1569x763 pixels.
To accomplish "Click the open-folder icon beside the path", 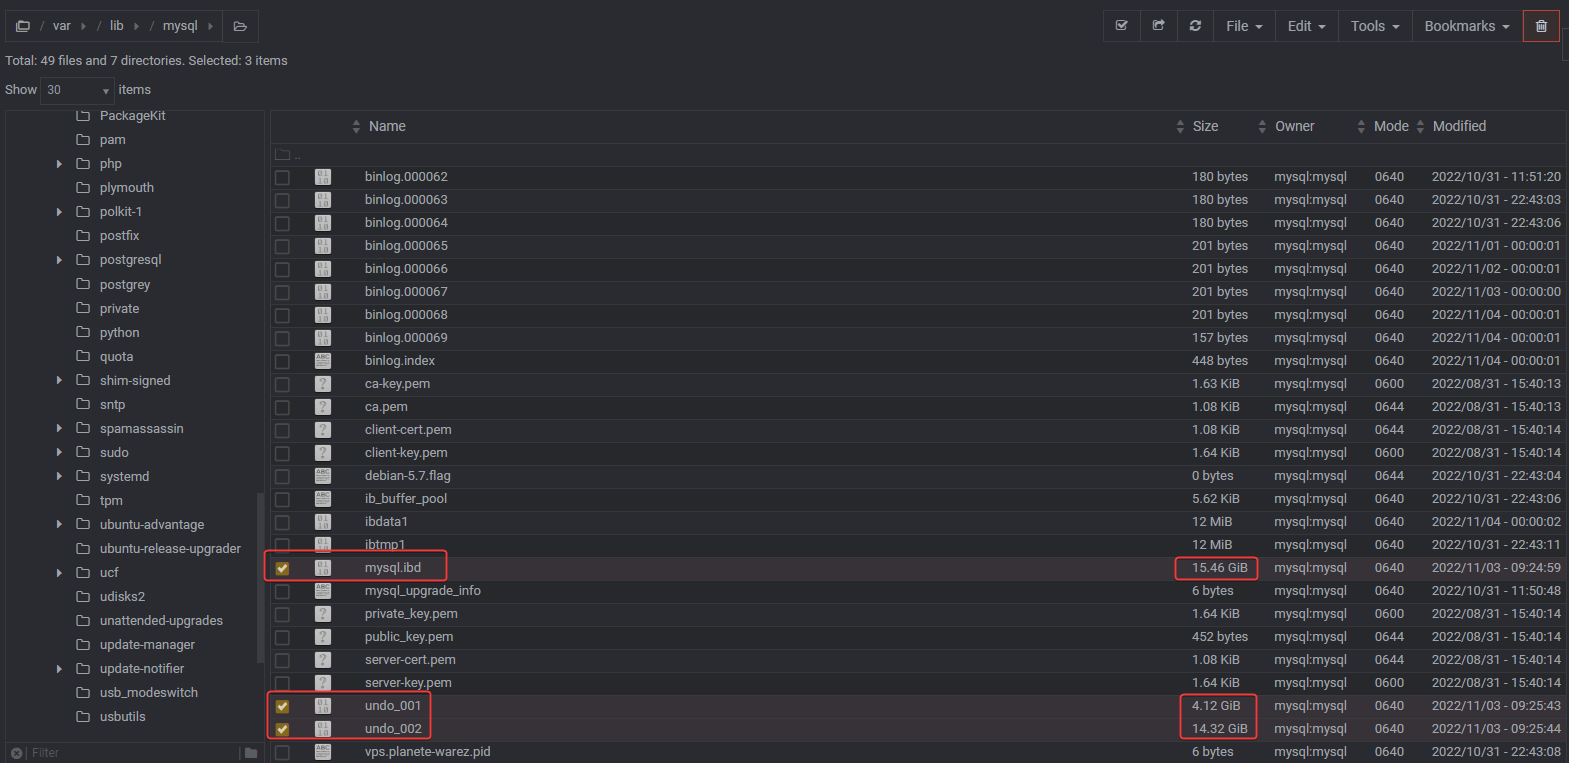I will click(240, 26).
